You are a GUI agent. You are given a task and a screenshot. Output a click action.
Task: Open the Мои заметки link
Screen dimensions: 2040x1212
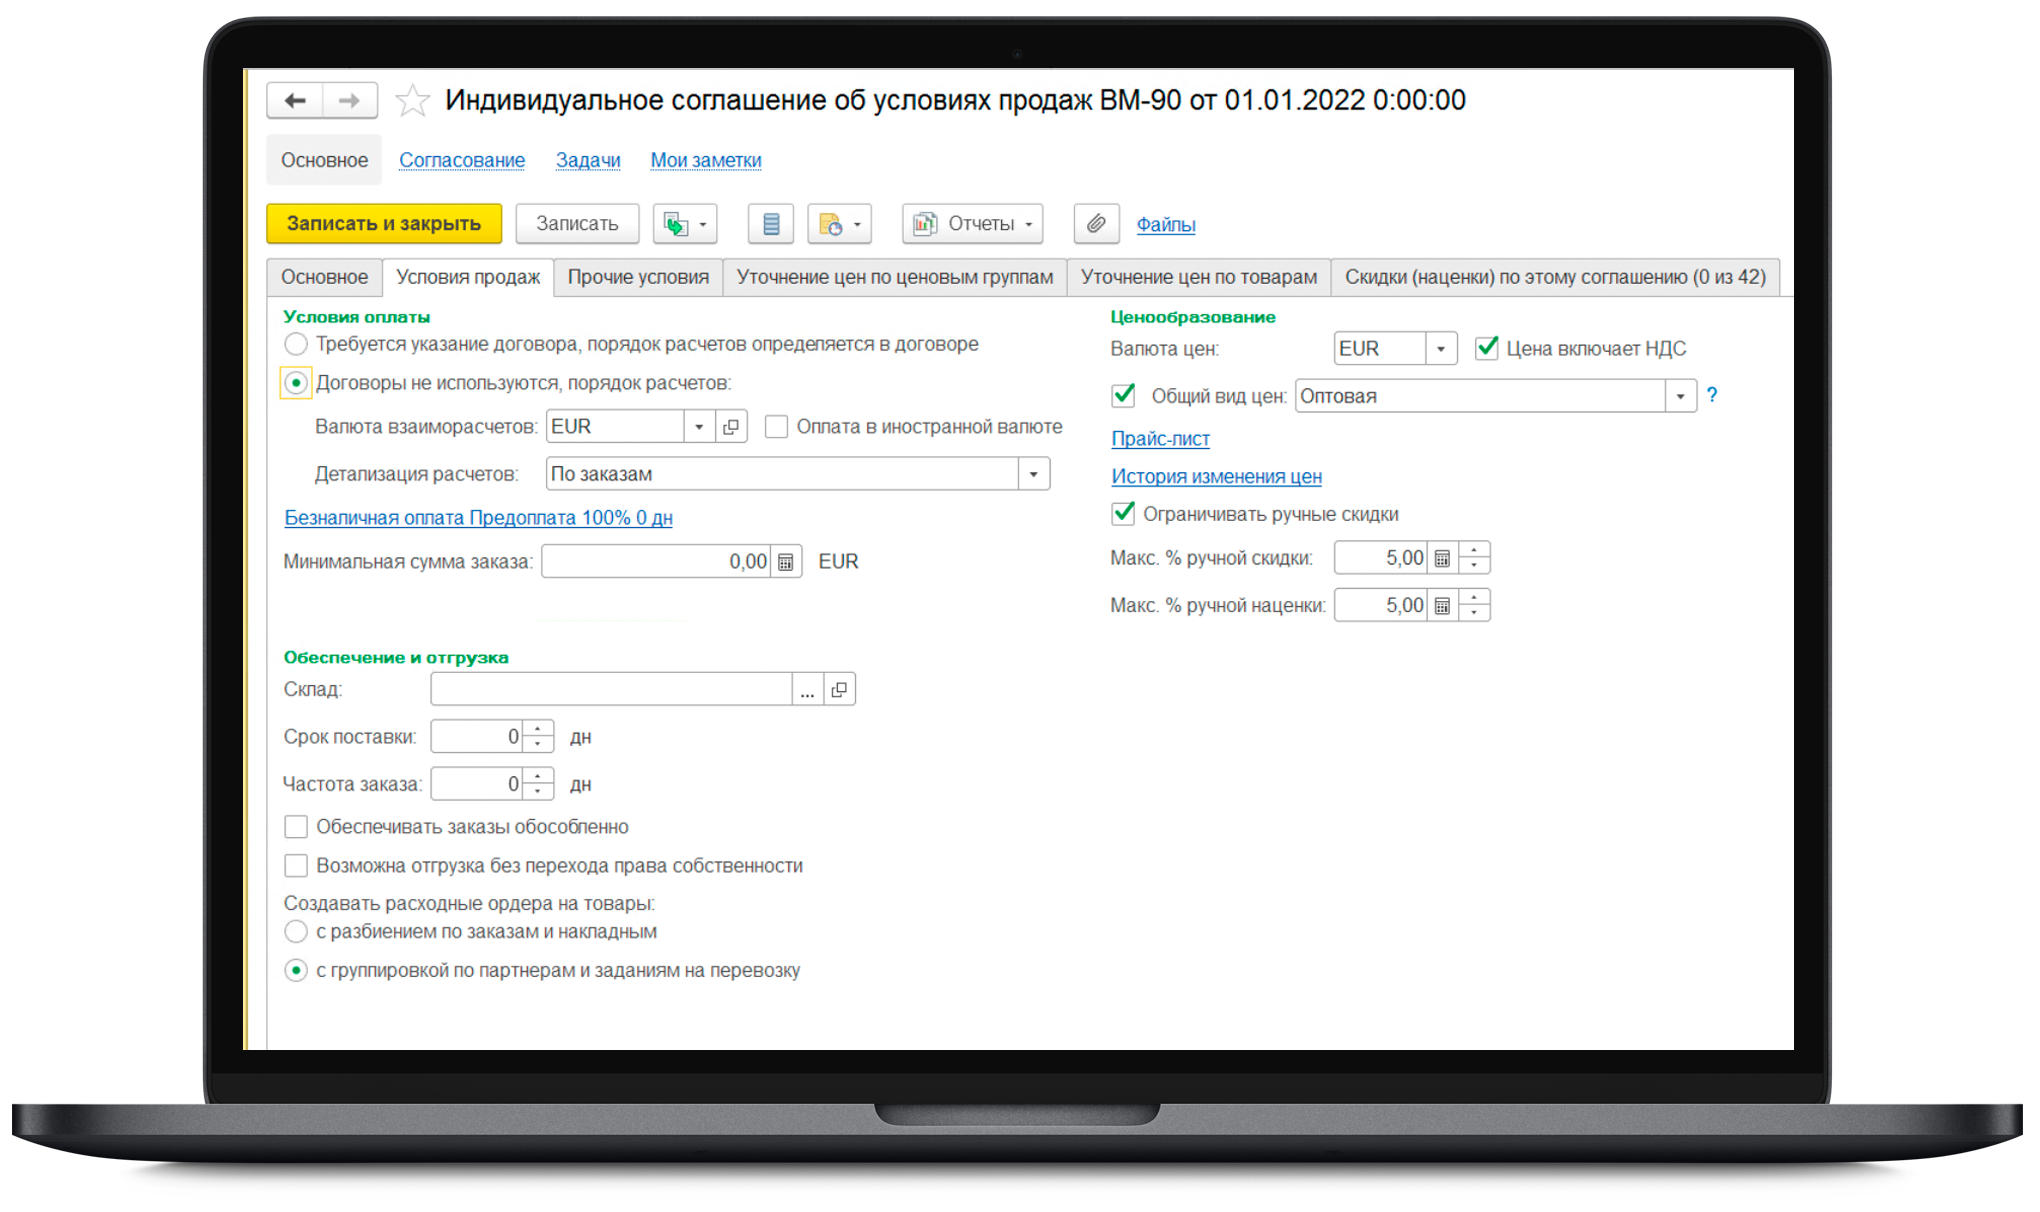706,160
